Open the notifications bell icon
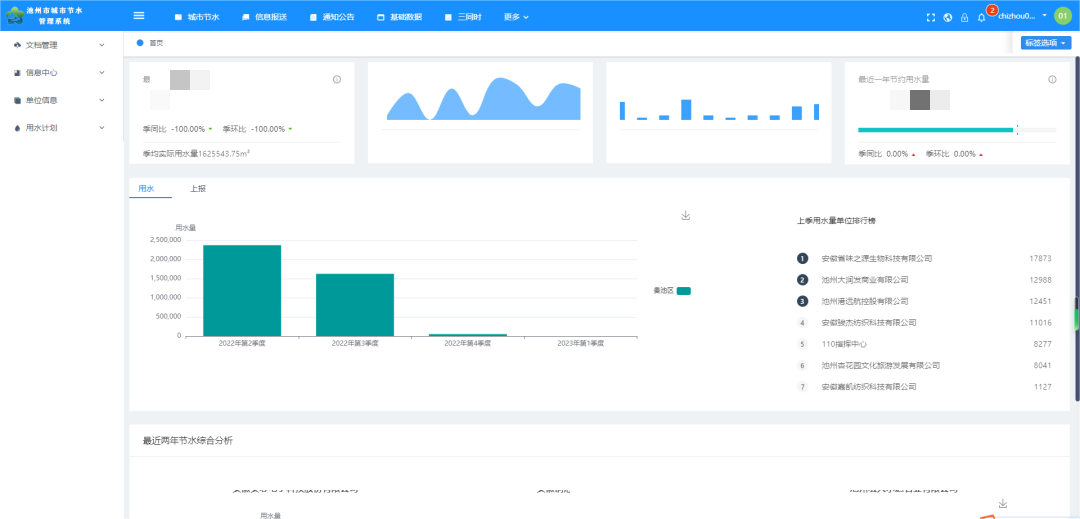This screenshot has width=1080, height=519. click(x=982, y=17)
